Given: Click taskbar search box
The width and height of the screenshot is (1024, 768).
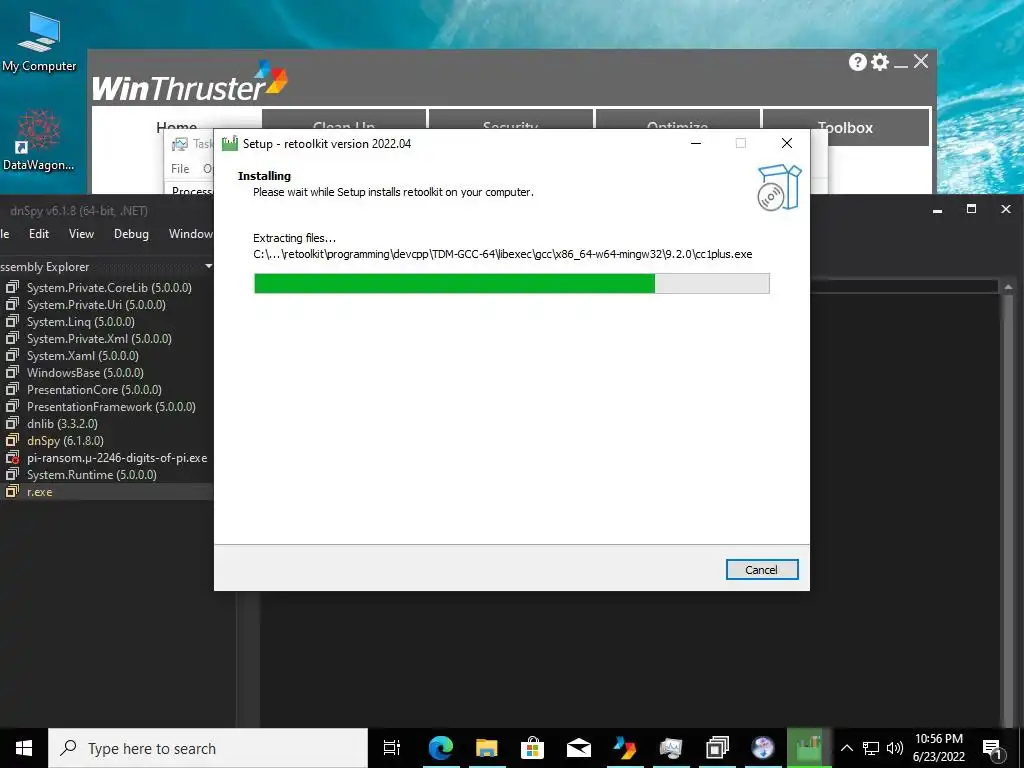Looking at the screenshot, I should 208,748.
